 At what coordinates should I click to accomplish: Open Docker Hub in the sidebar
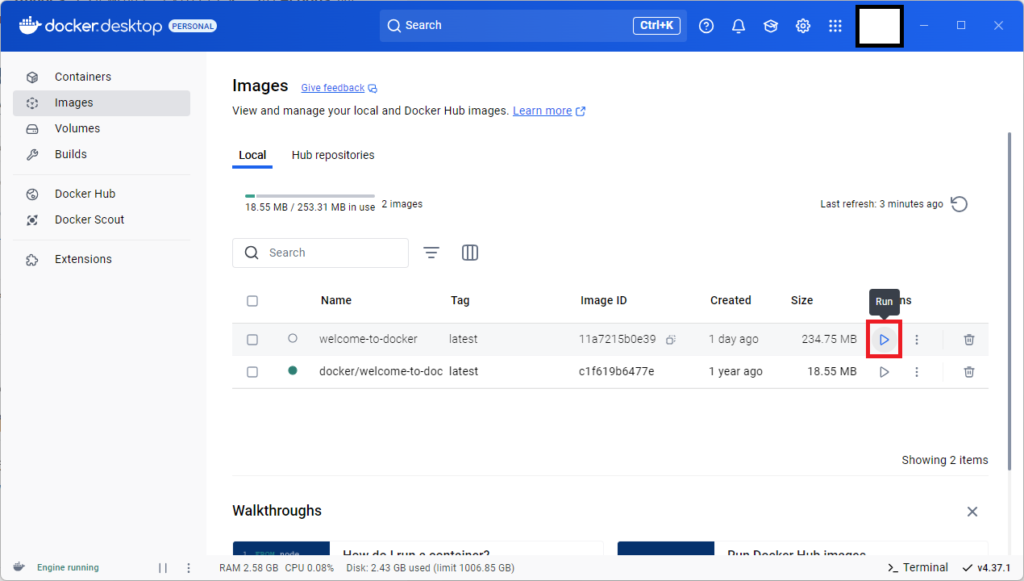click(101, 194)
